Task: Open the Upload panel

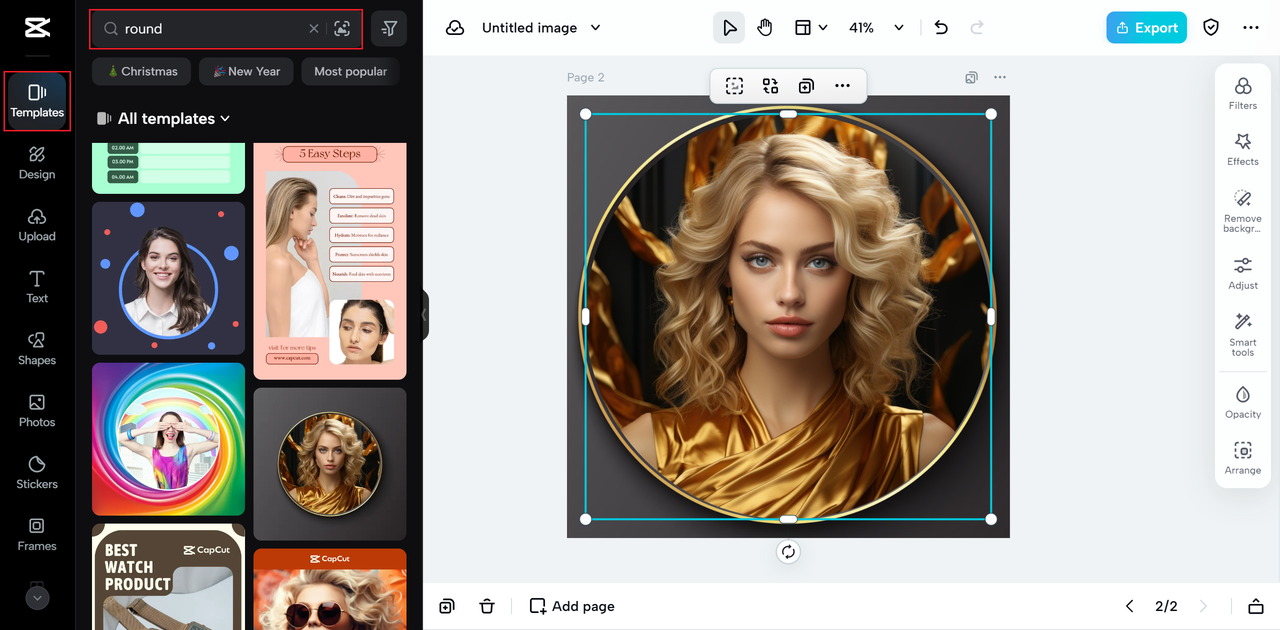Action: pos(37,225)
